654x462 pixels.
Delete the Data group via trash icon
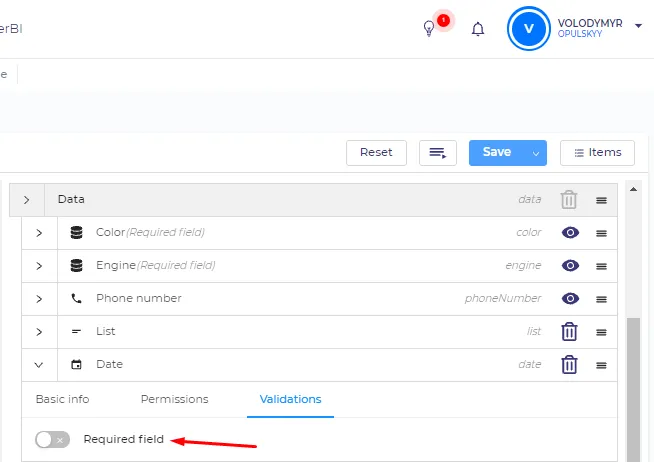pyautogui.click(x=569, y=199)
